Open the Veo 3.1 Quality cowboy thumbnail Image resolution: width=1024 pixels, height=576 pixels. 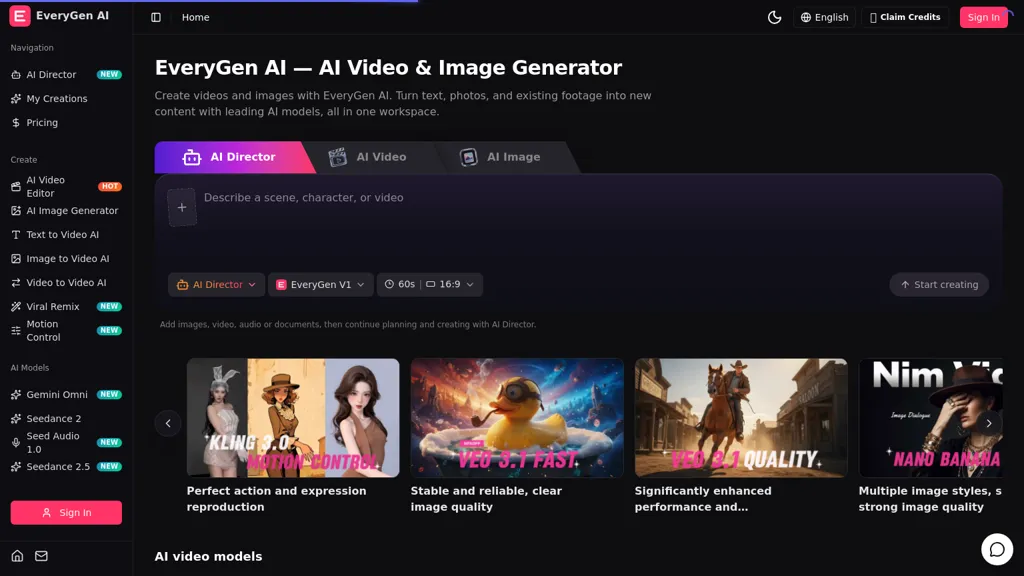[741, 418]
